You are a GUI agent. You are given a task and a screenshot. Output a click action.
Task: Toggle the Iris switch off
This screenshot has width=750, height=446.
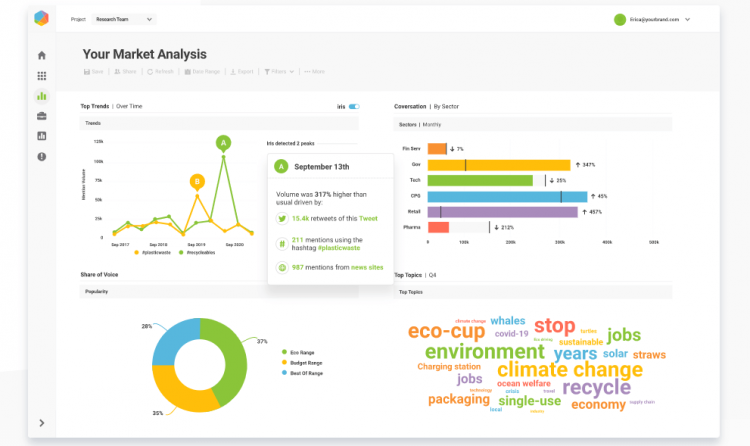click(x=354, y=105)
